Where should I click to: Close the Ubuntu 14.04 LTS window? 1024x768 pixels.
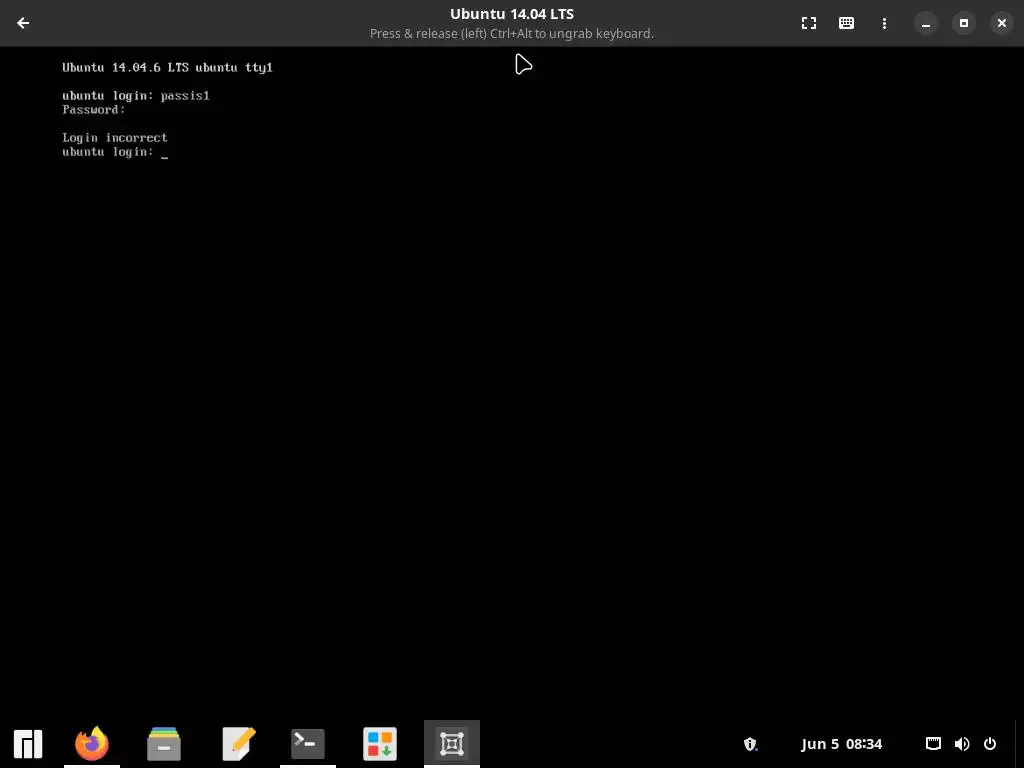coord(1001,23)
